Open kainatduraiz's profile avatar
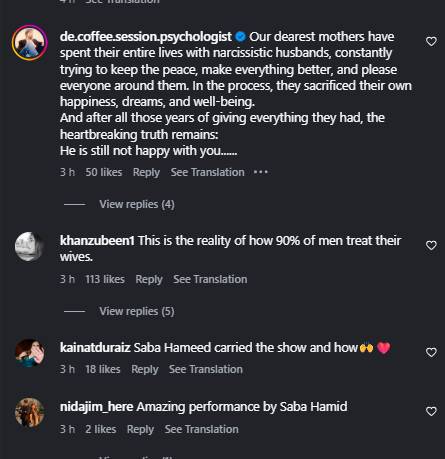Screen dimensions: 445x459 (30, 353)
